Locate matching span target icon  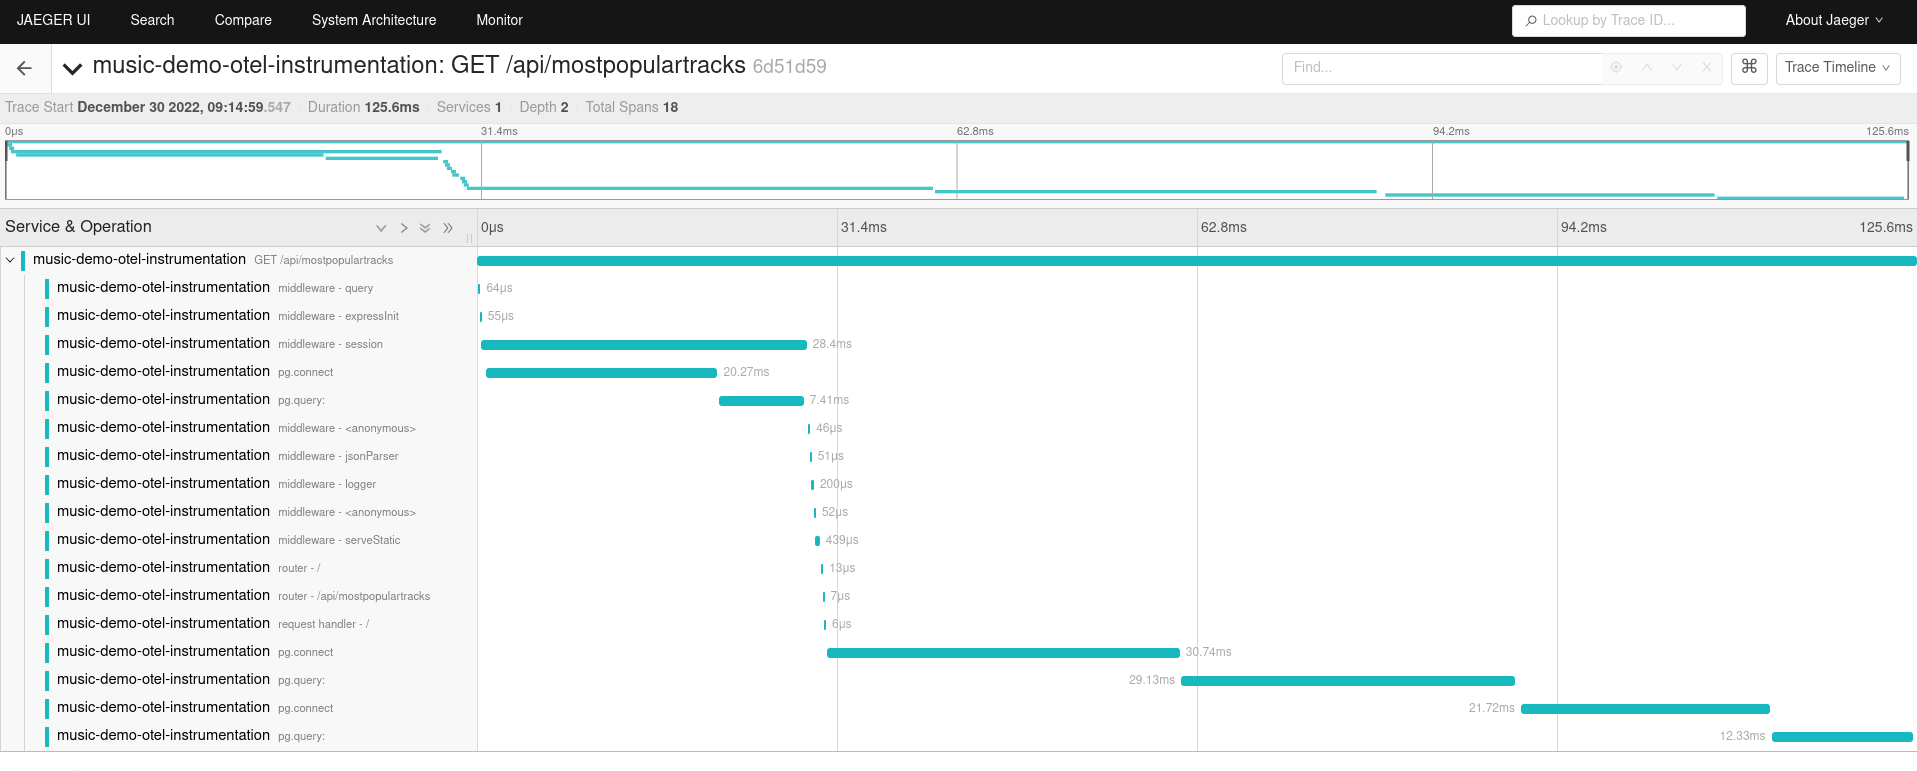[1616, 67]
